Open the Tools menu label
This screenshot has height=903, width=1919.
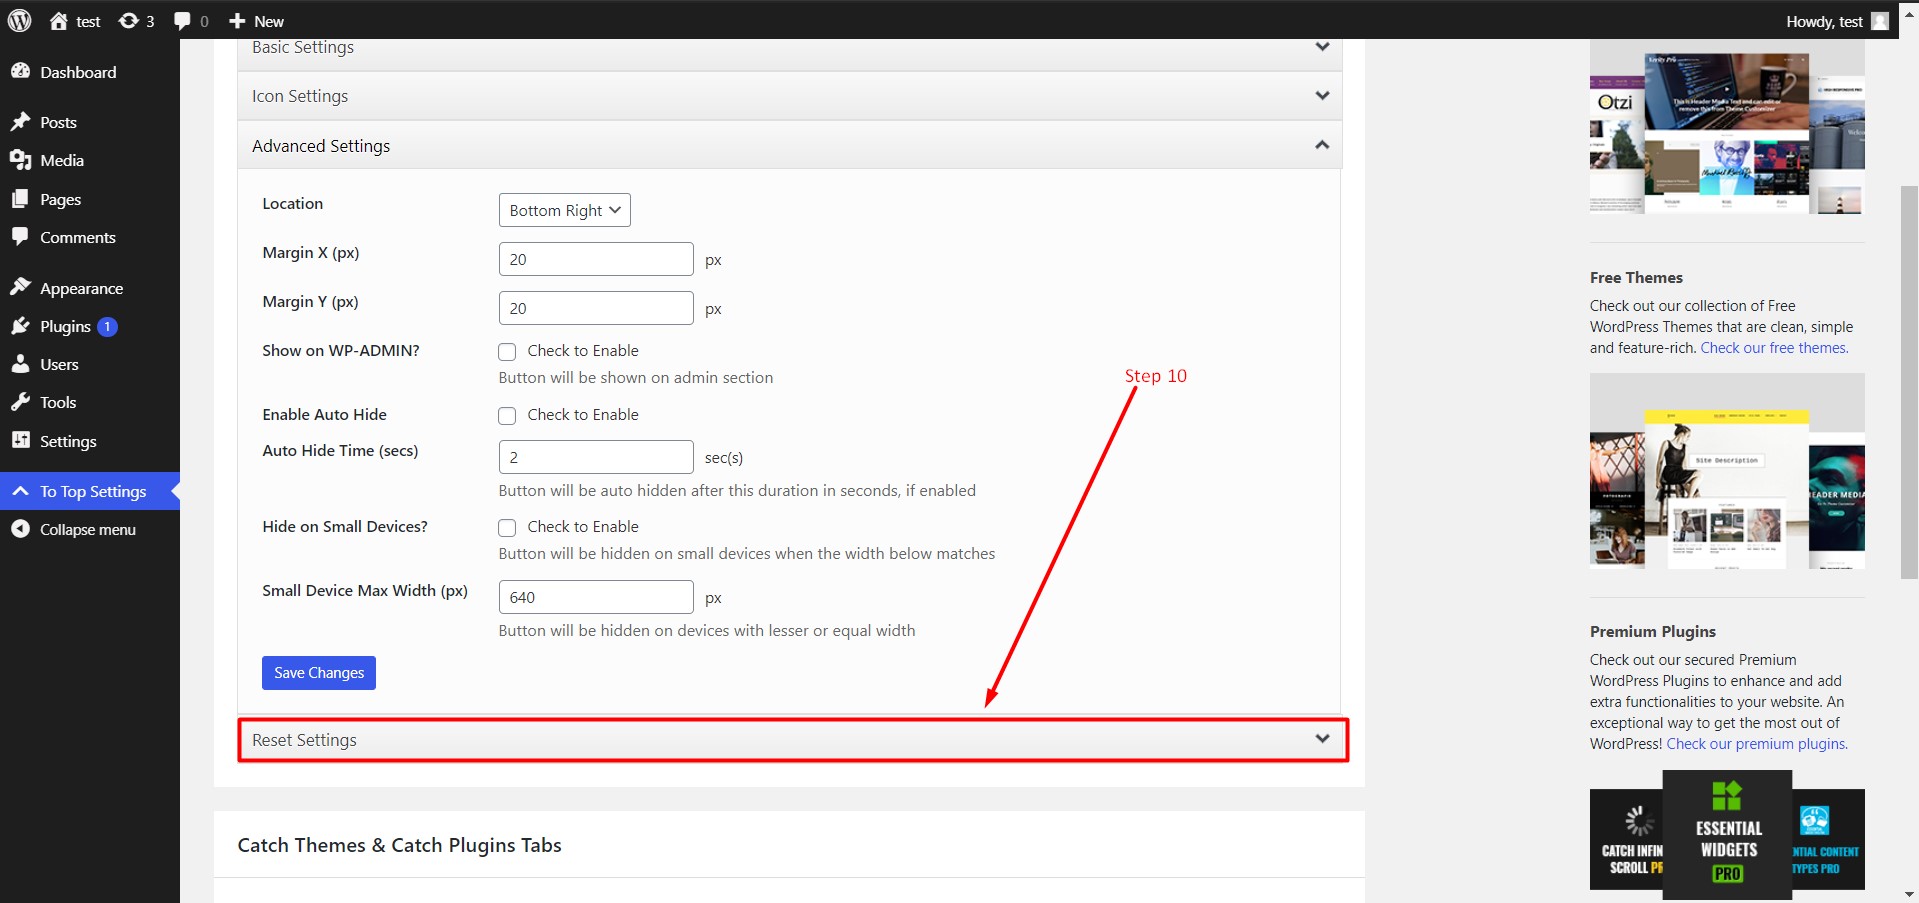(58, 402)
